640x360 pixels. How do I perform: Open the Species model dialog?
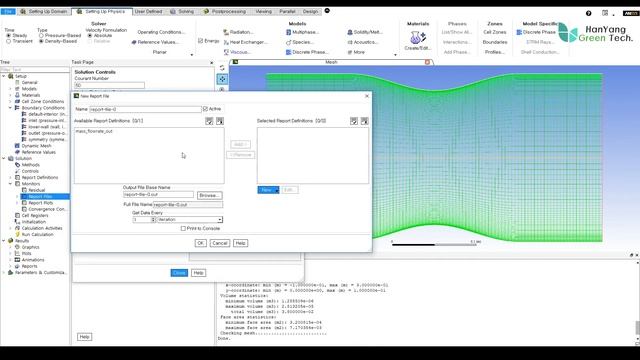[x=300, y=42]
